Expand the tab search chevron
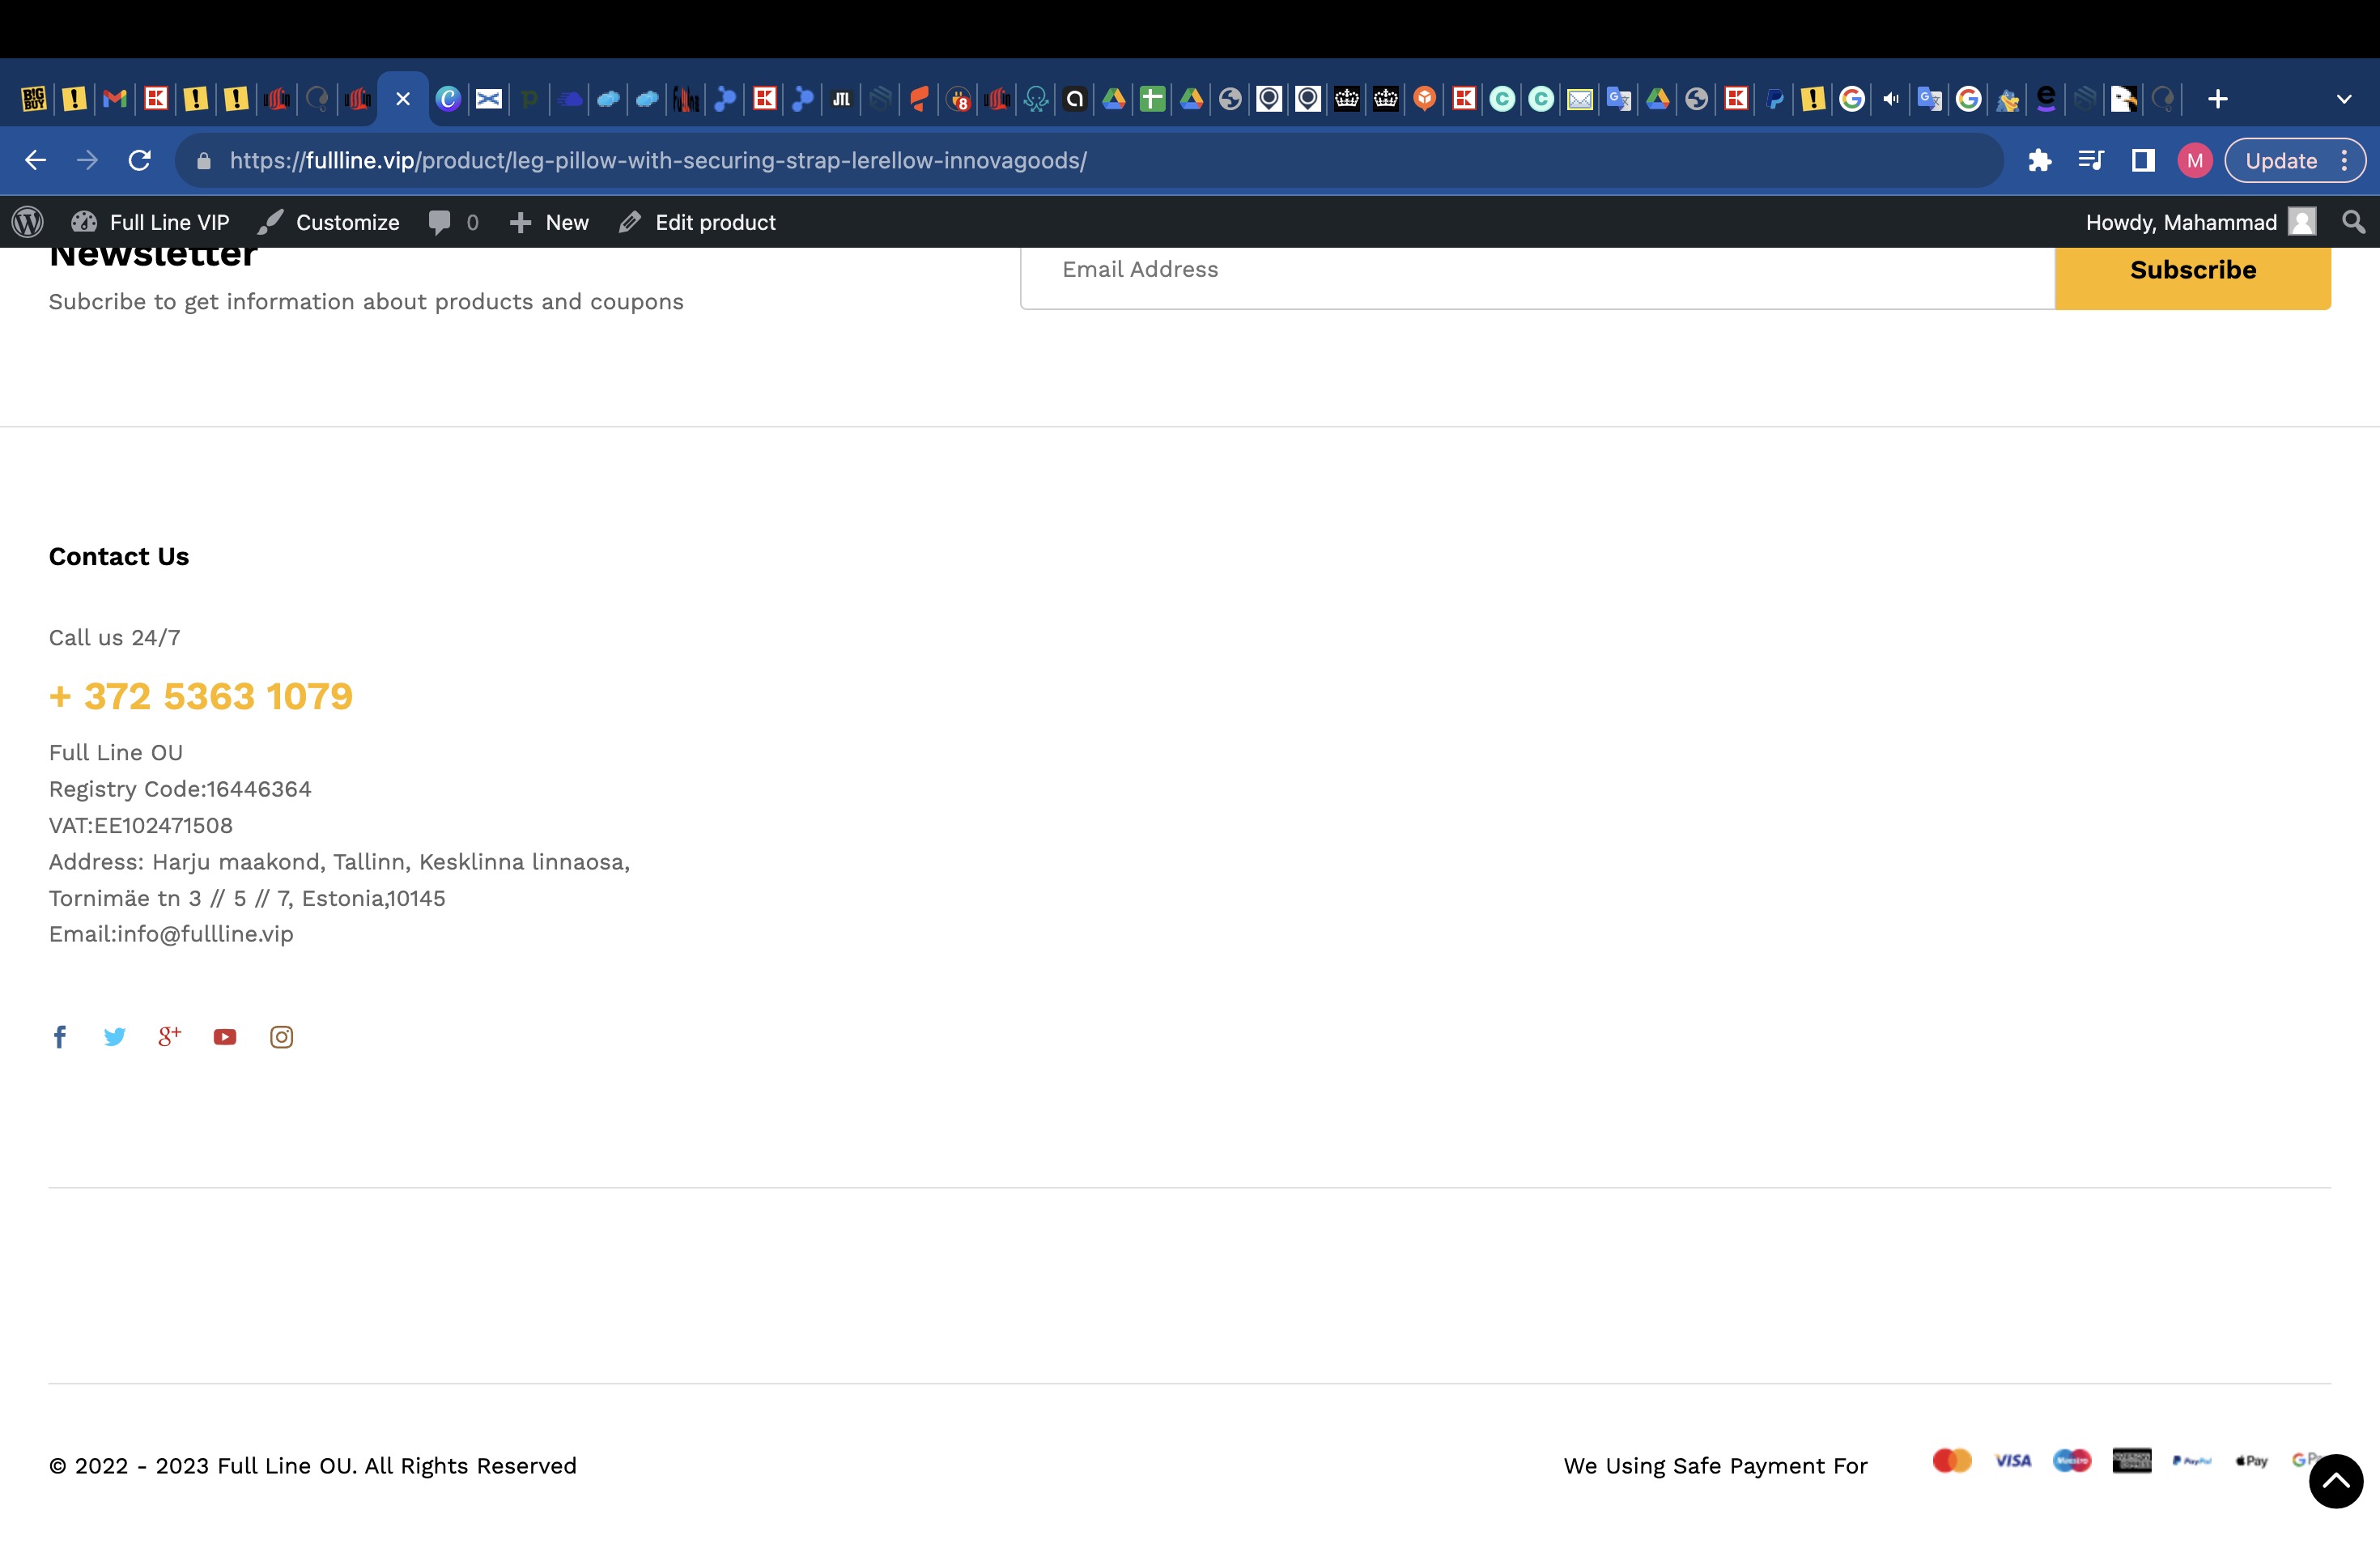The image size is (2380, 1548). click(2343, 99)
